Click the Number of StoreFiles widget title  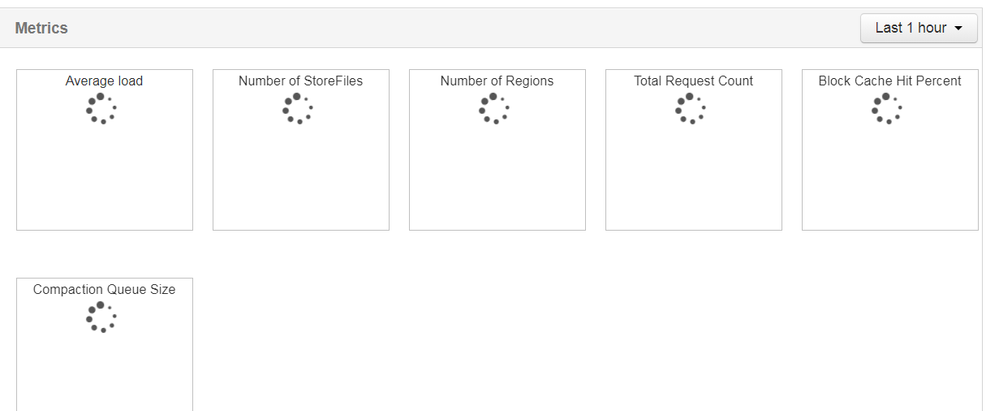(x=300, y=81)
